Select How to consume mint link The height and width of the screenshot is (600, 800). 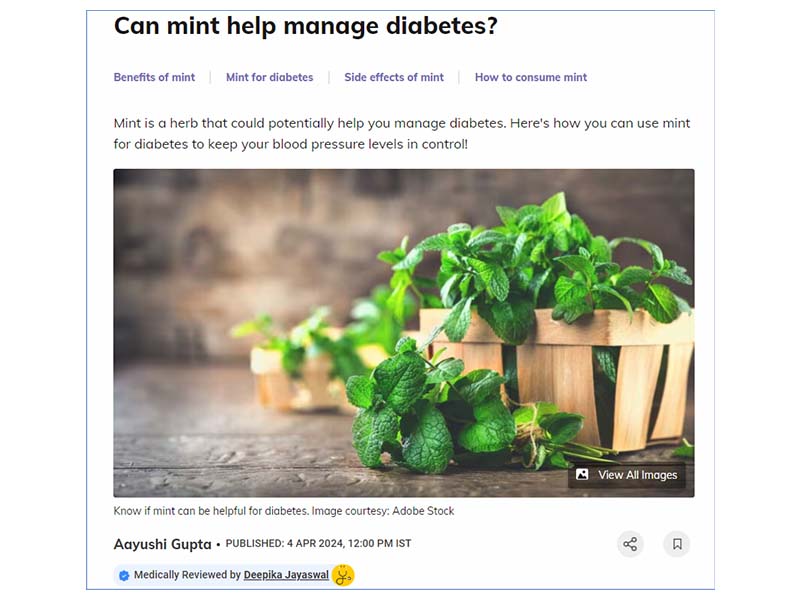pos(531,78)
